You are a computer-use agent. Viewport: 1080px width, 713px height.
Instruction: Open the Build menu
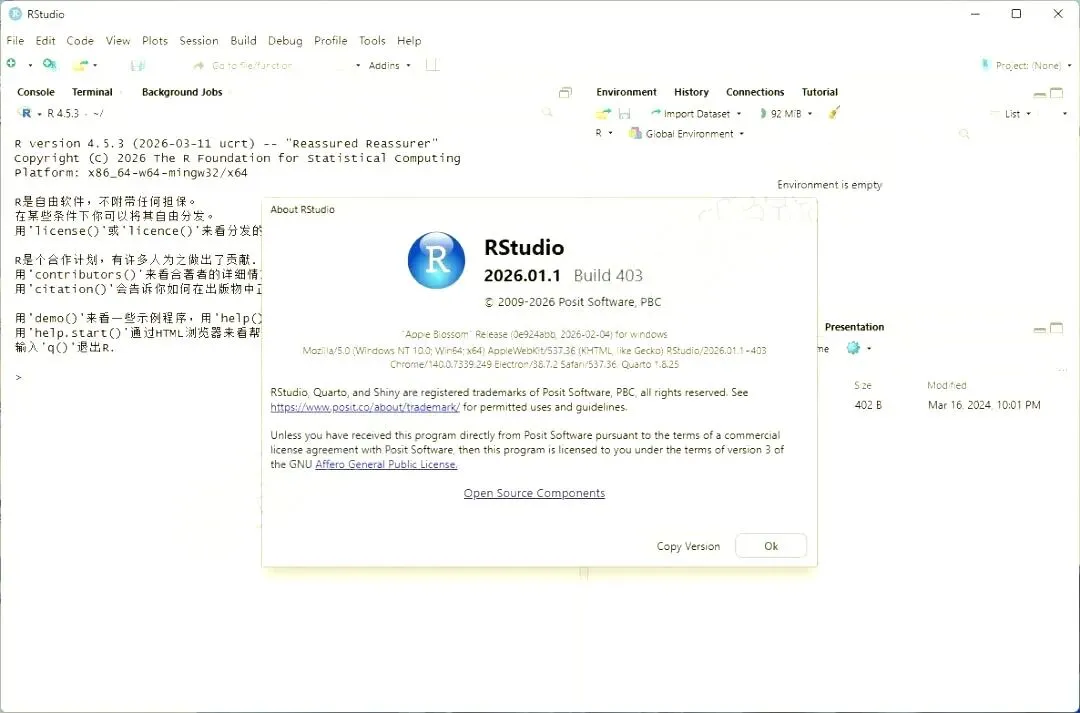pos(243,41)
